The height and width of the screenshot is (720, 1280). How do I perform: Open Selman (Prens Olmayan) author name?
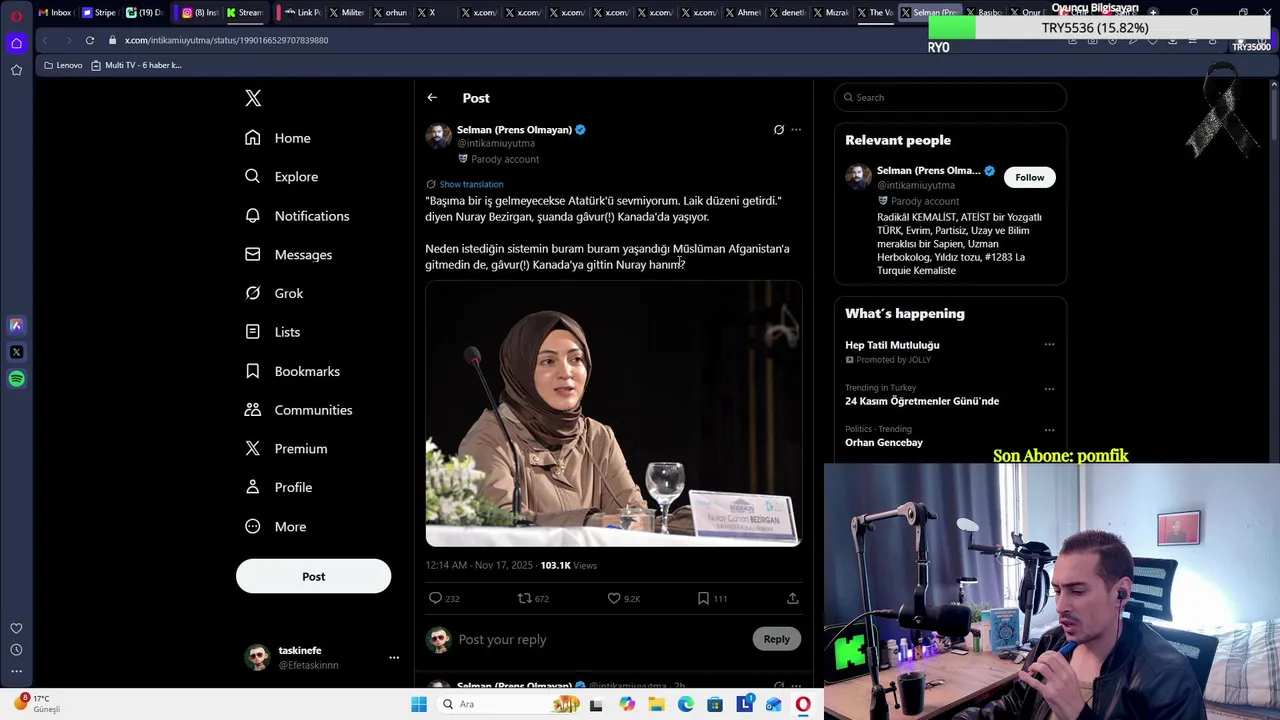pyautogui.click(x=514, y=130)
